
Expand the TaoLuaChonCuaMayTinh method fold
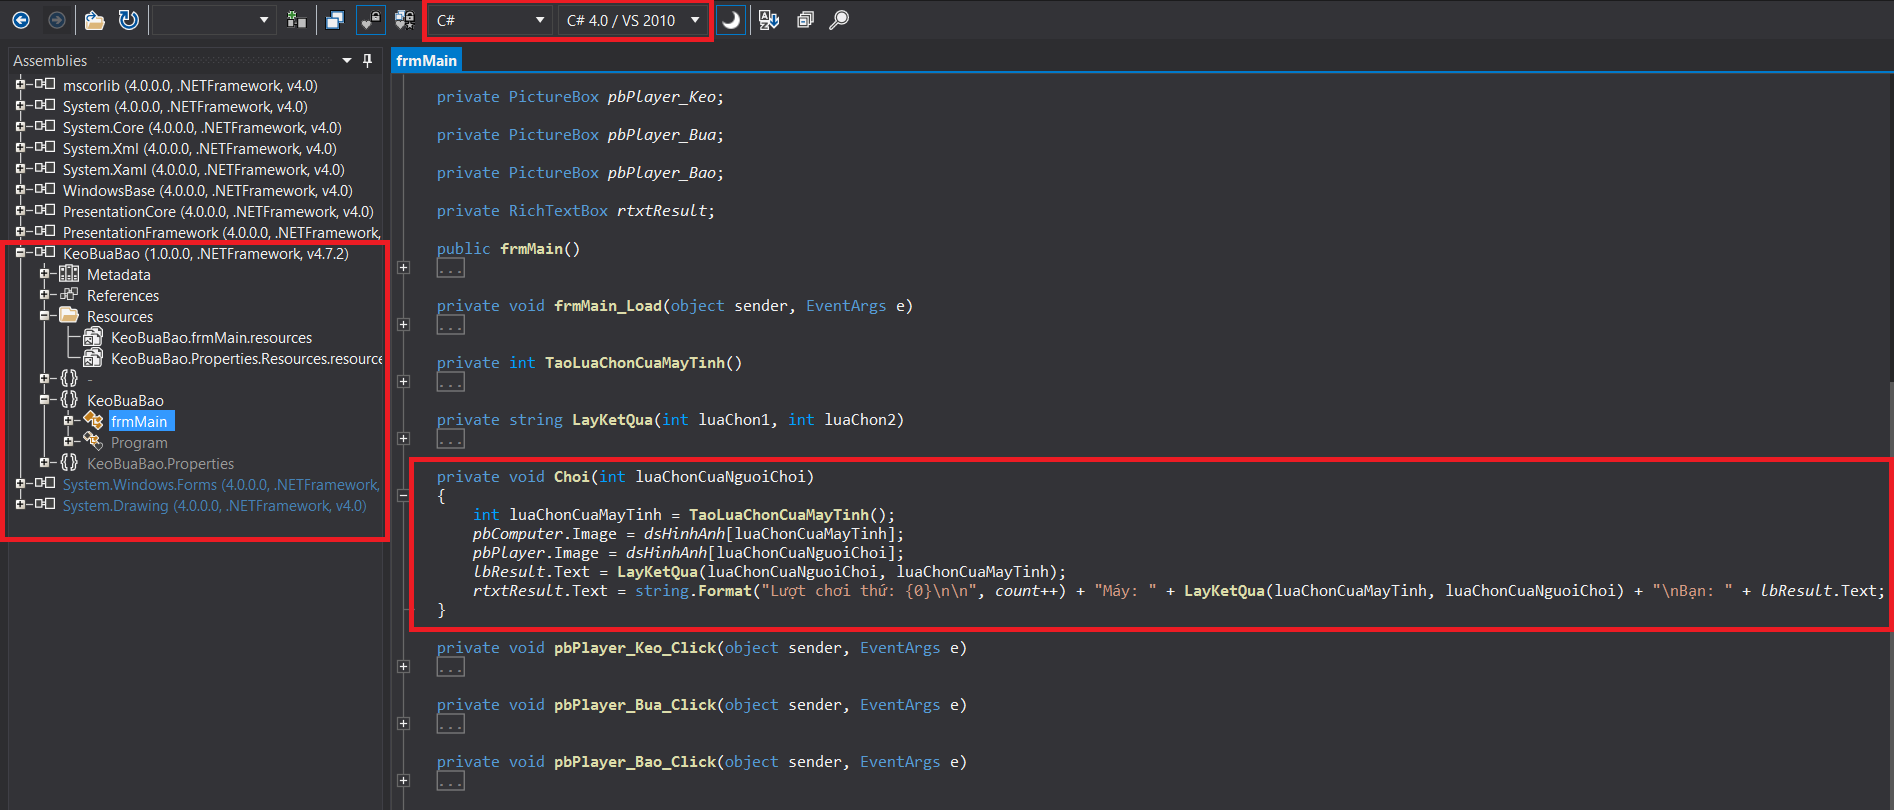(403, 382)
